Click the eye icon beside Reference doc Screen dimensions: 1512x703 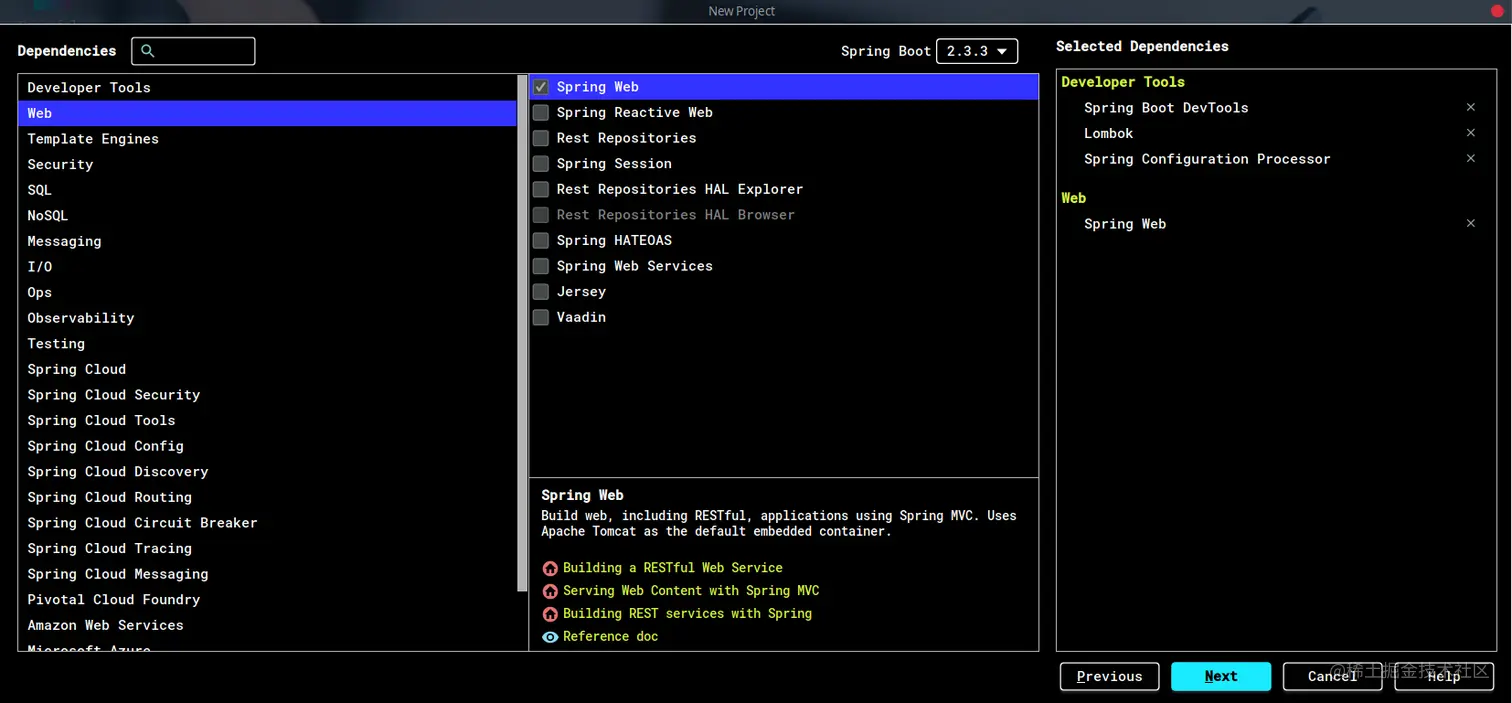[x=550, y=637]
